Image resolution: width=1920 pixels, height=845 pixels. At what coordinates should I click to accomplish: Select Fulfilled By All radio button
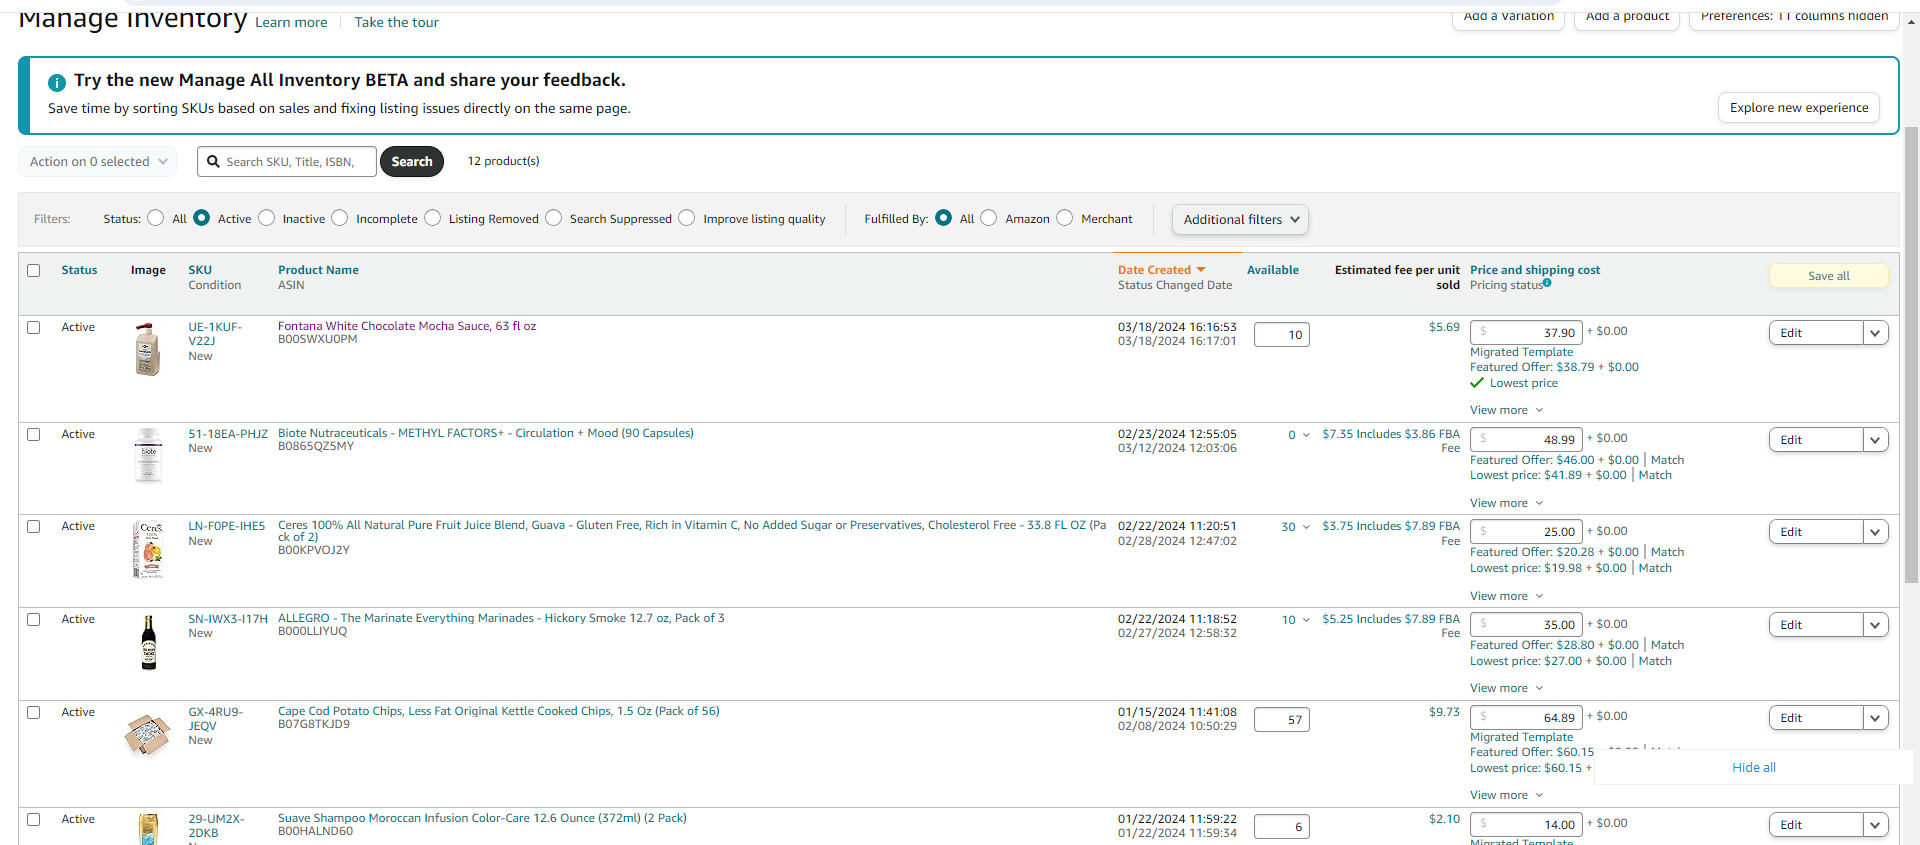coord(944,218)
